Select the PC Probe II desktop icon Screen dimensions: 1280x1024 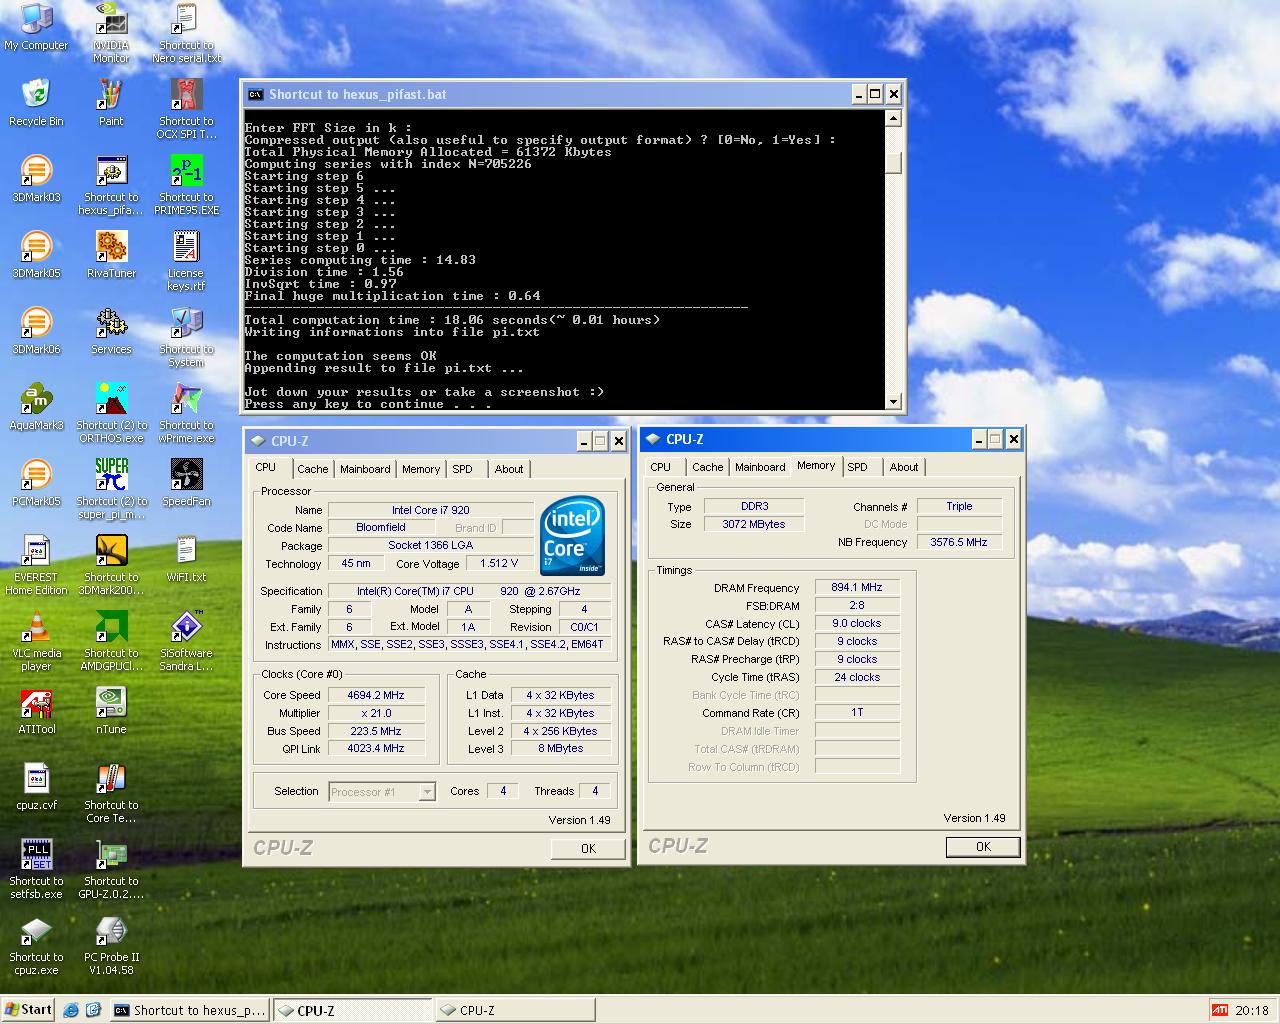111,945
